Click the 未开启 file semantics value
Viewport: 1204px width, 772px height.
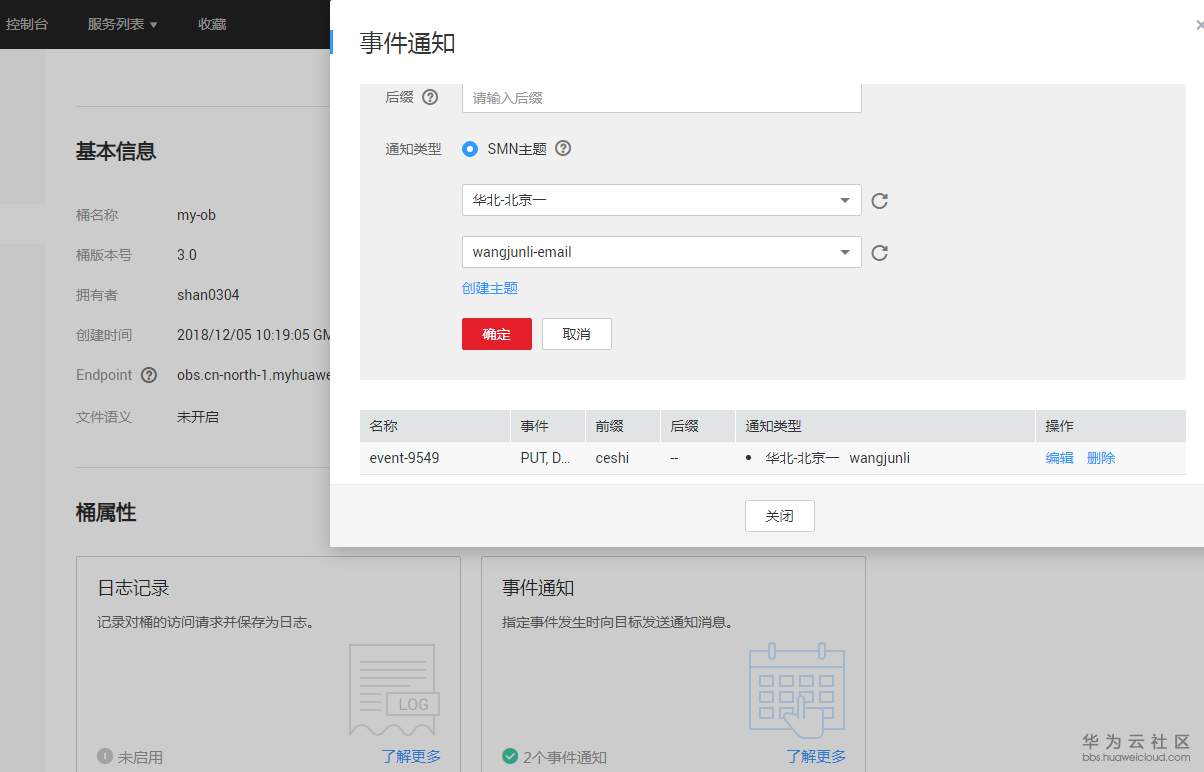coord(198,416)
